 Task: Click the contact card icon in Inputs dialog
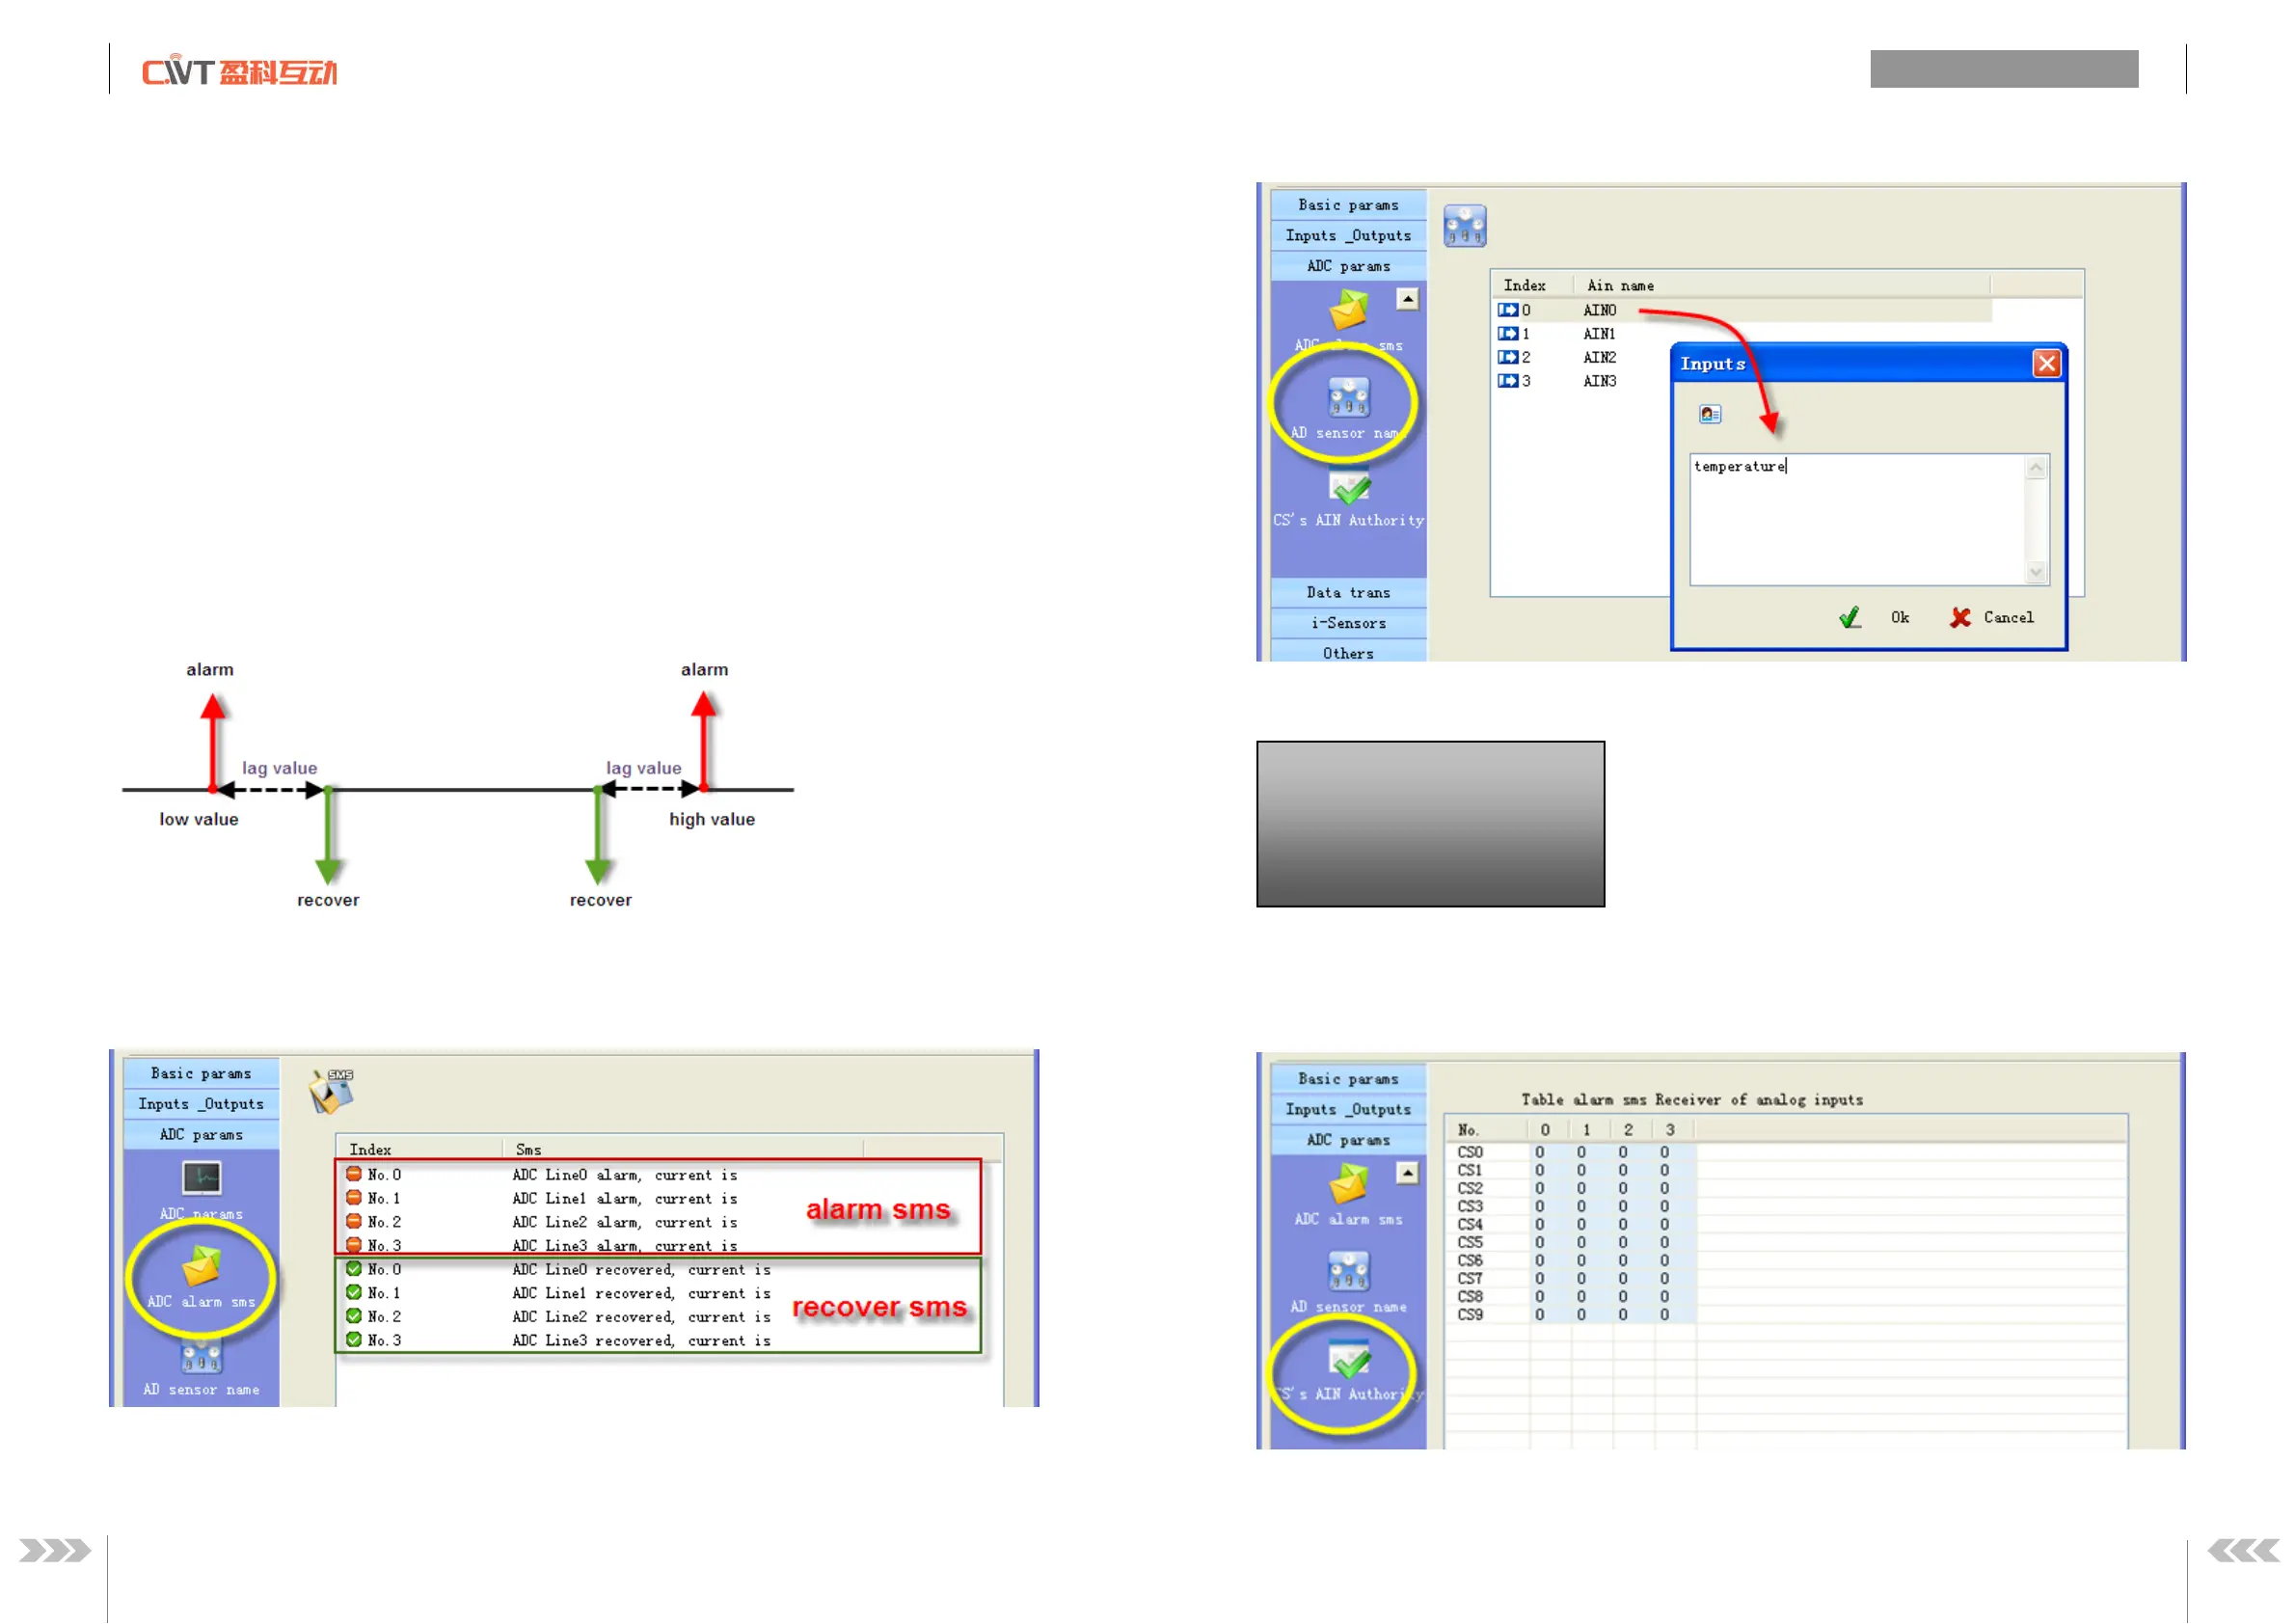(x=1710, y=414)
